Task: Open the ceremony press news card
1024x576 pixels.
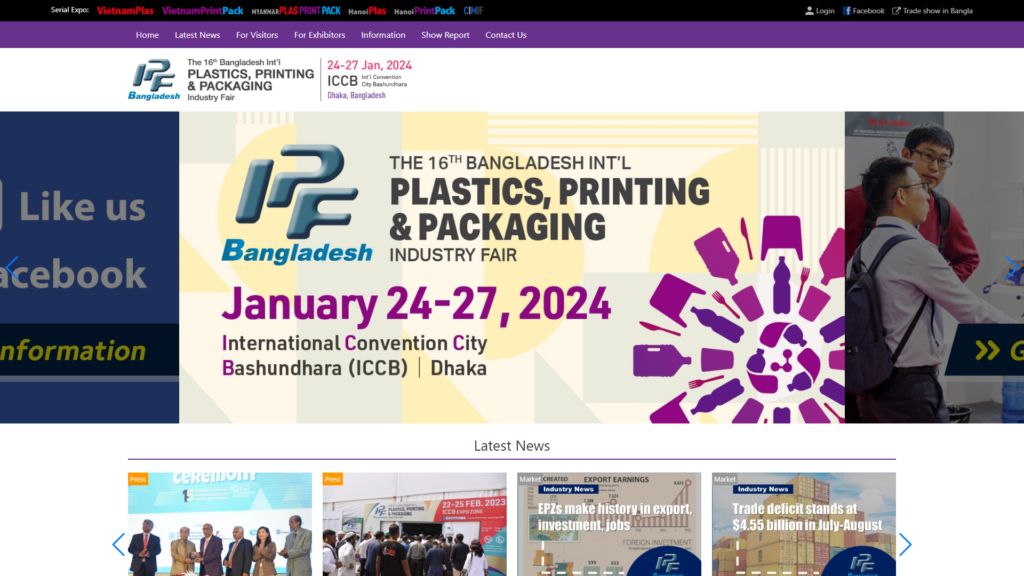Action: click(x=220, y=524)
